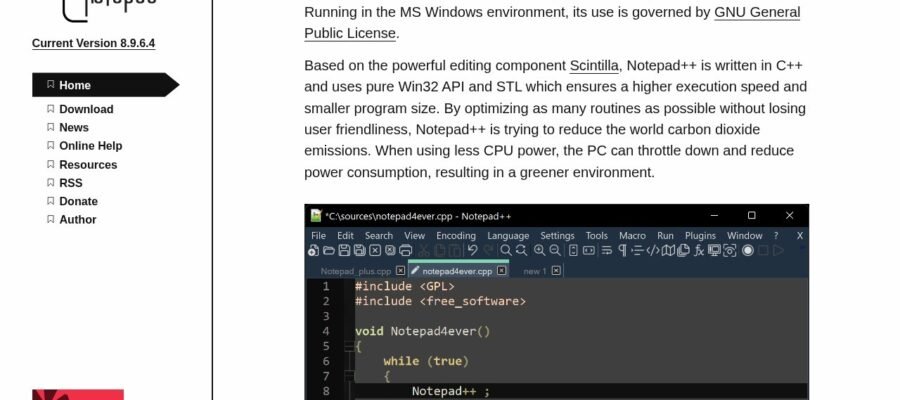Image resolution: width=900 pixels, height=400 pixels.
Task: Click the New file icon in Notepad++ toolbar
Action: click(x=313, y=250)
